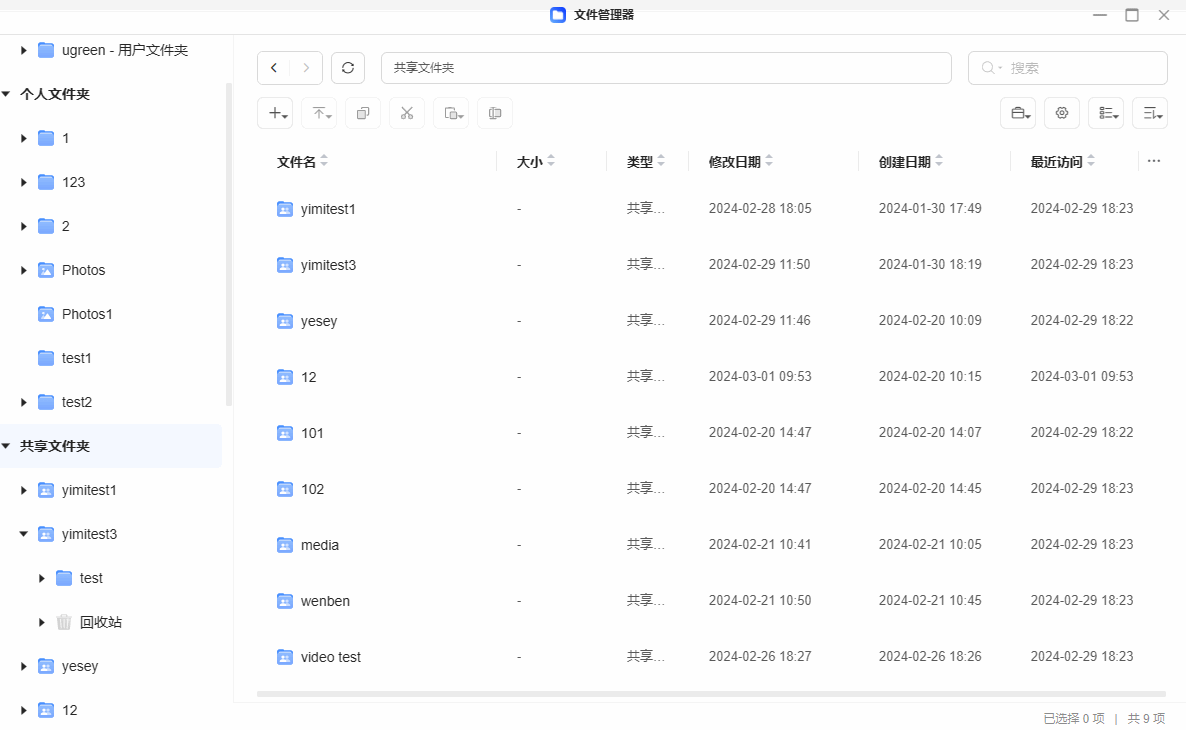The width and height of the screenshot is (1186, 730).
Task: Open ugreen - 用户文件夹 folder icon
Action: [x=46, y=50]
